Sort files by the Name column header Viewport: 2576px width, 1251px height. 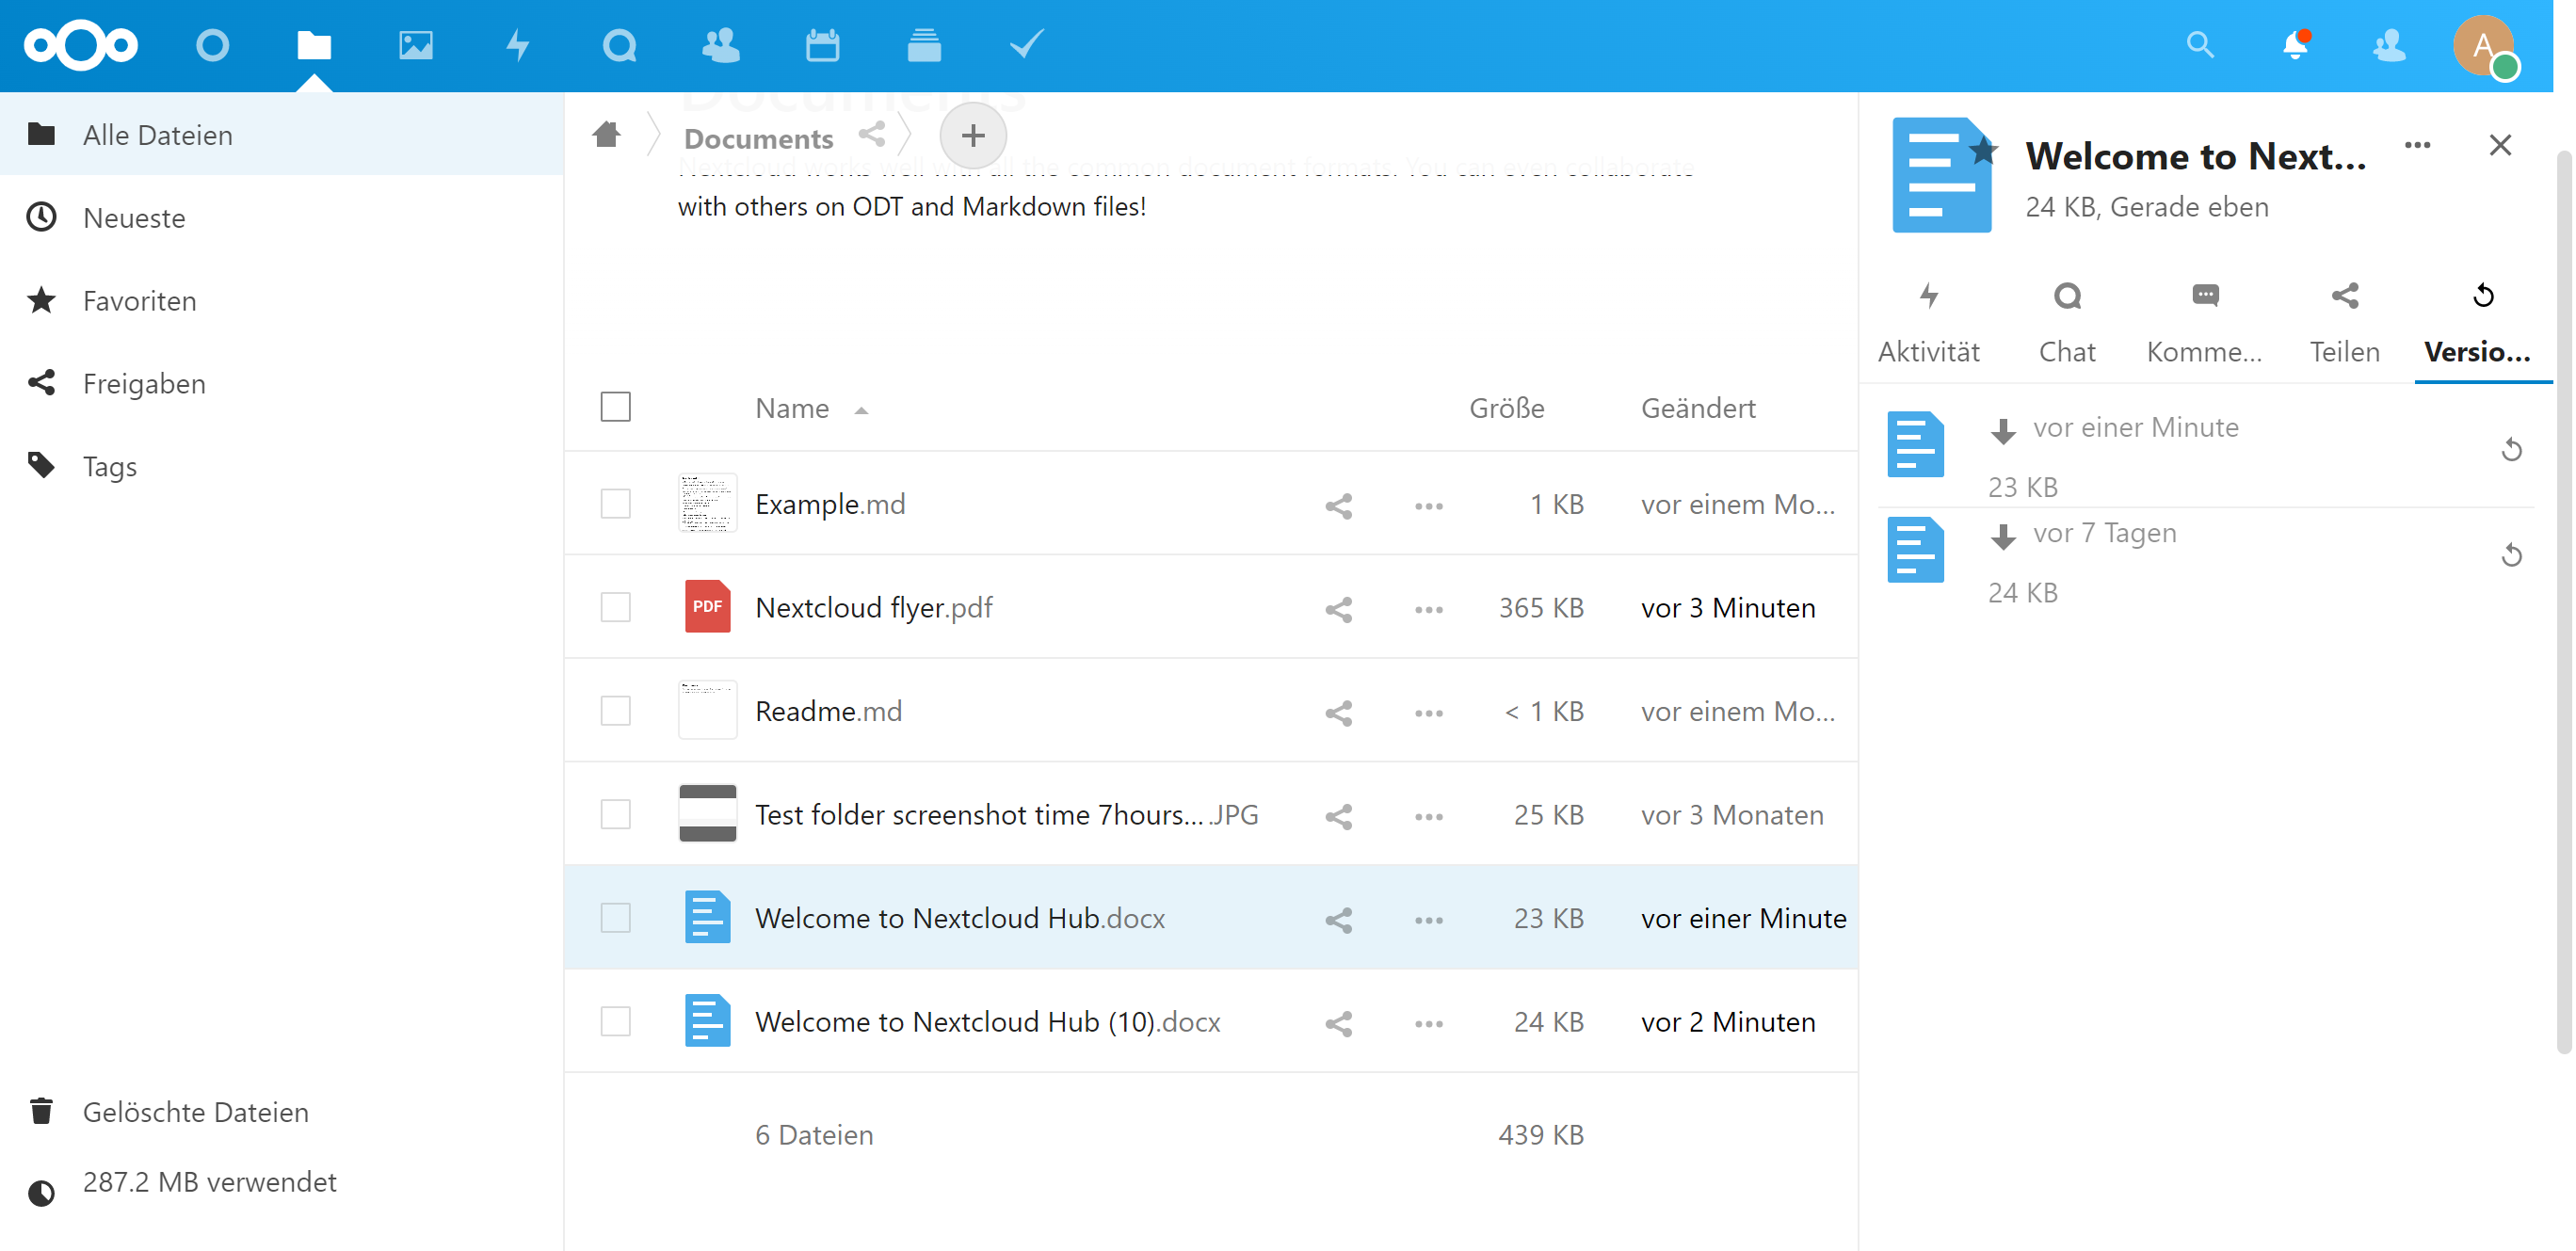coord(792,408)
